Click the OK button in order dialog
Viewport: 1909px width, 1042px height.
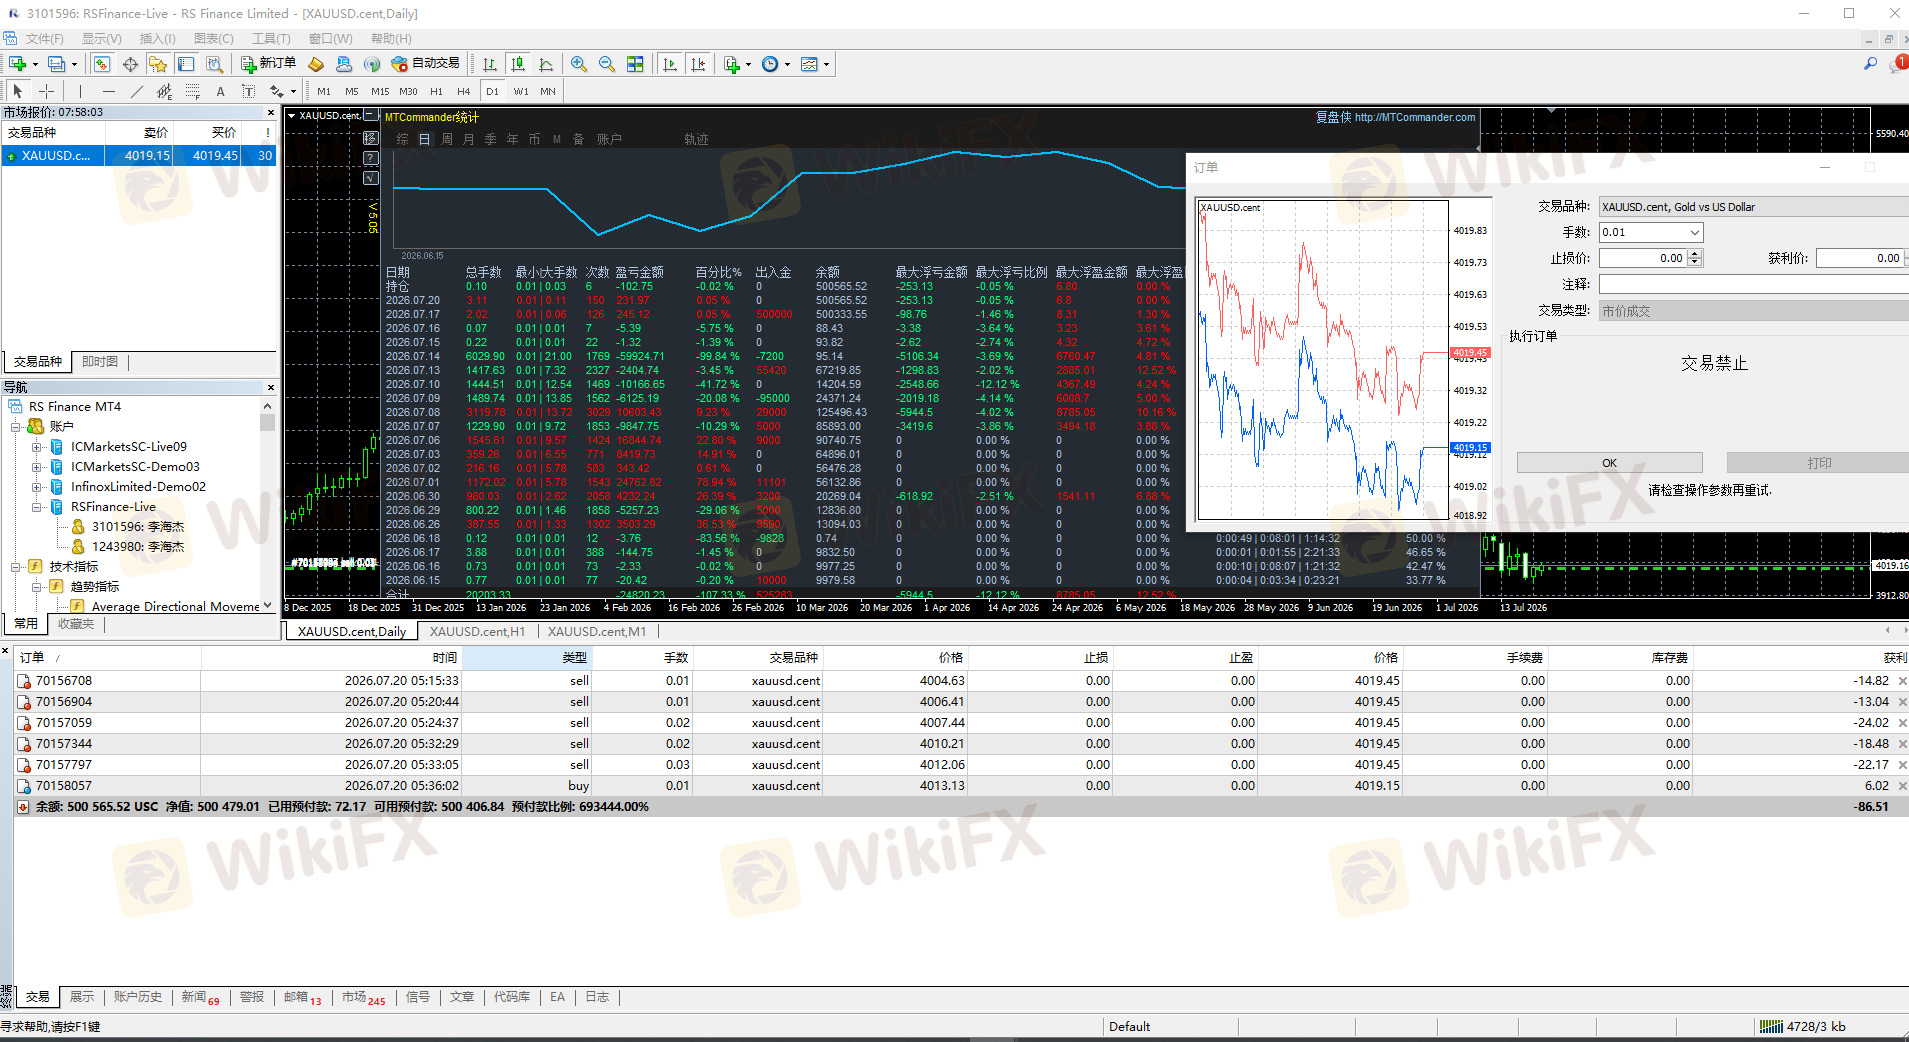(x=1609, y=463)
